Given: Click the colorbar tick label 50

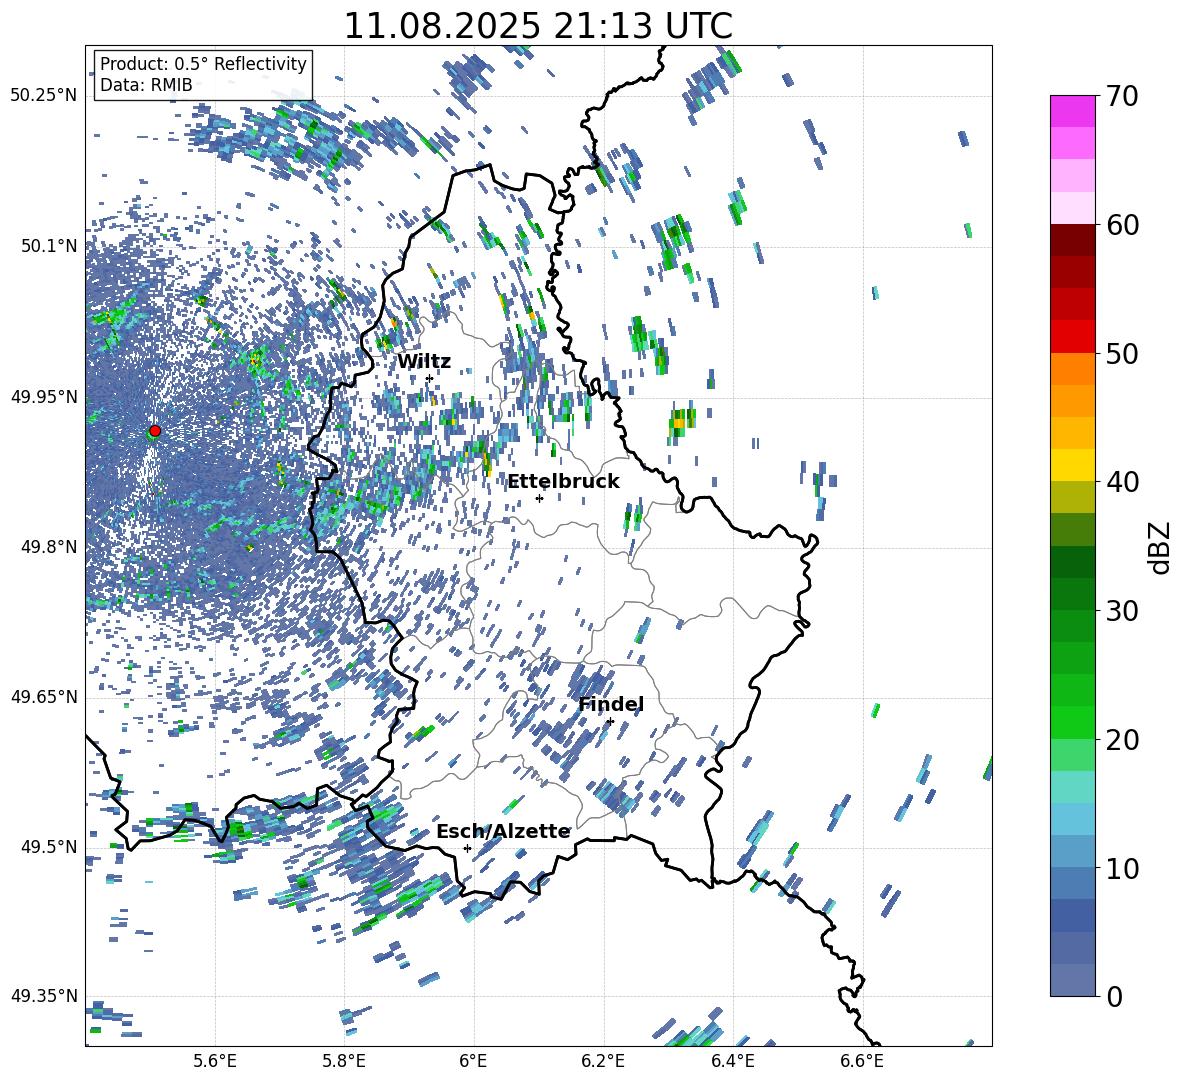Looking at the screenshot, I should (1123, 353).
